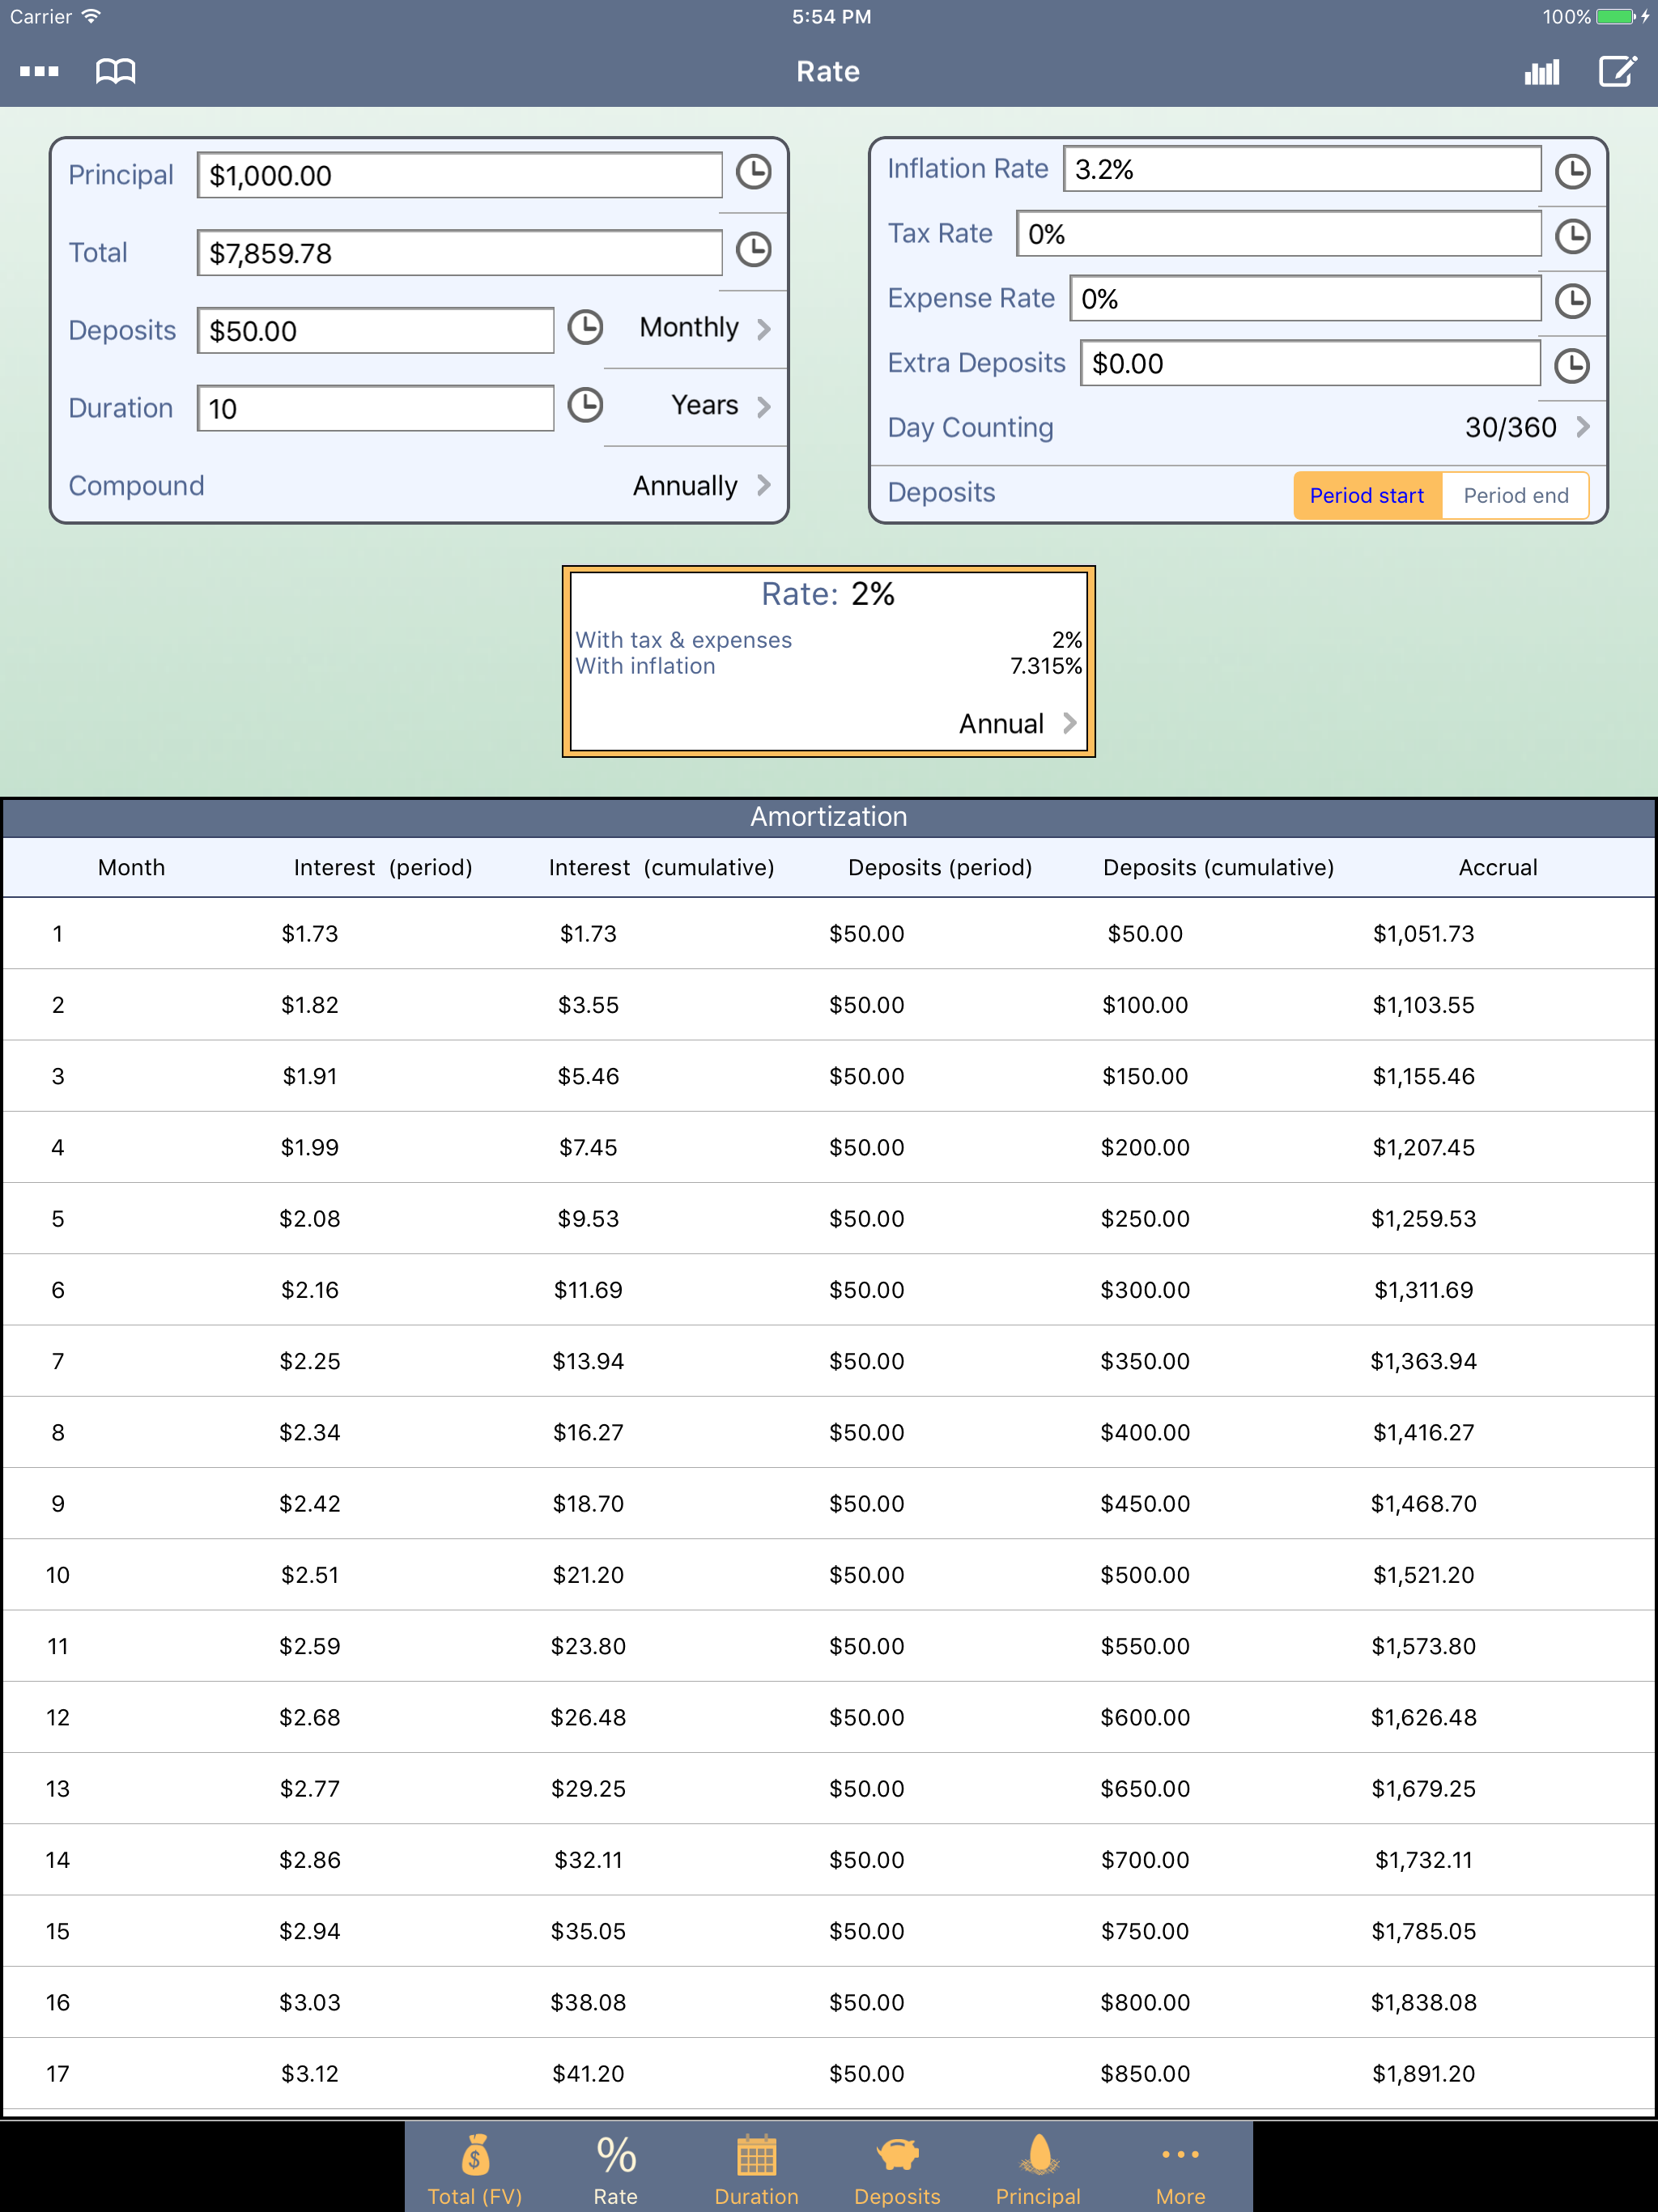Tap the clock icon beside Extra Deposits
Screen dimensions: 1658x2212
1573,365
